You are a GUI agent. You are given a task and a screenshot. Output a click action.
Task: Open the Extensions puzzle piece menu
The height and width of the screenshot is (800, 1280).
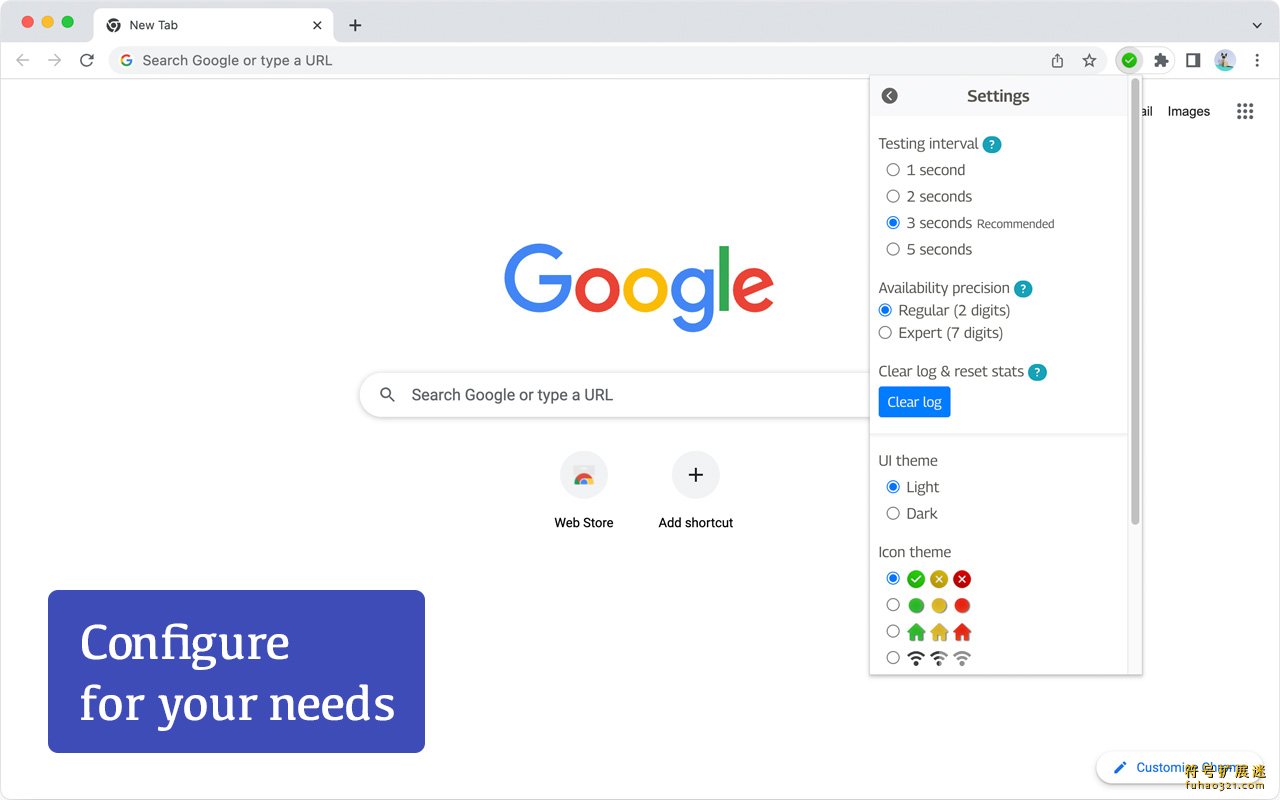pyautogui.click(x=1161, y=60)
